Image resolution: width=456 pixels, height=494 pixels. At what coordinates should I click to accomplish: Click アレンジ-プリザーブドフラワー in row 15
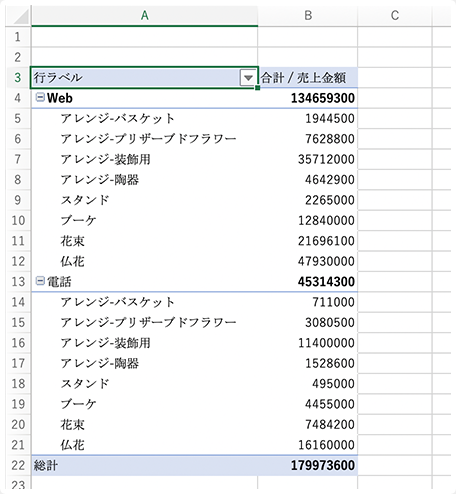148,322
